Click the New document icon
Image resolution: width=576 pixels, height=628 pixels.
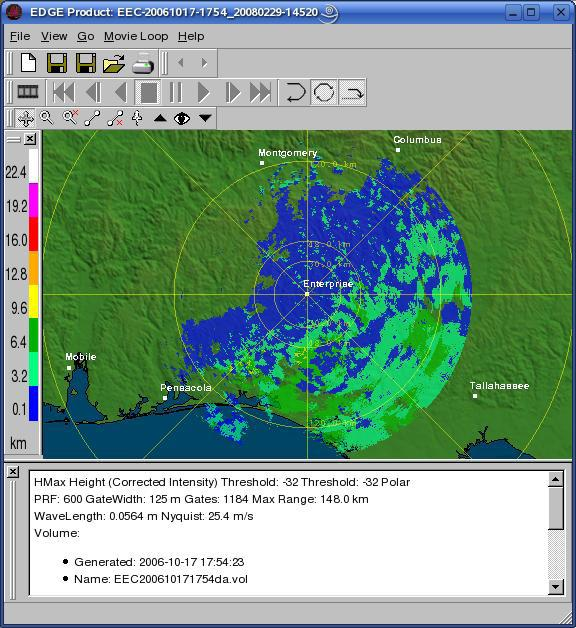coord(28,63)
